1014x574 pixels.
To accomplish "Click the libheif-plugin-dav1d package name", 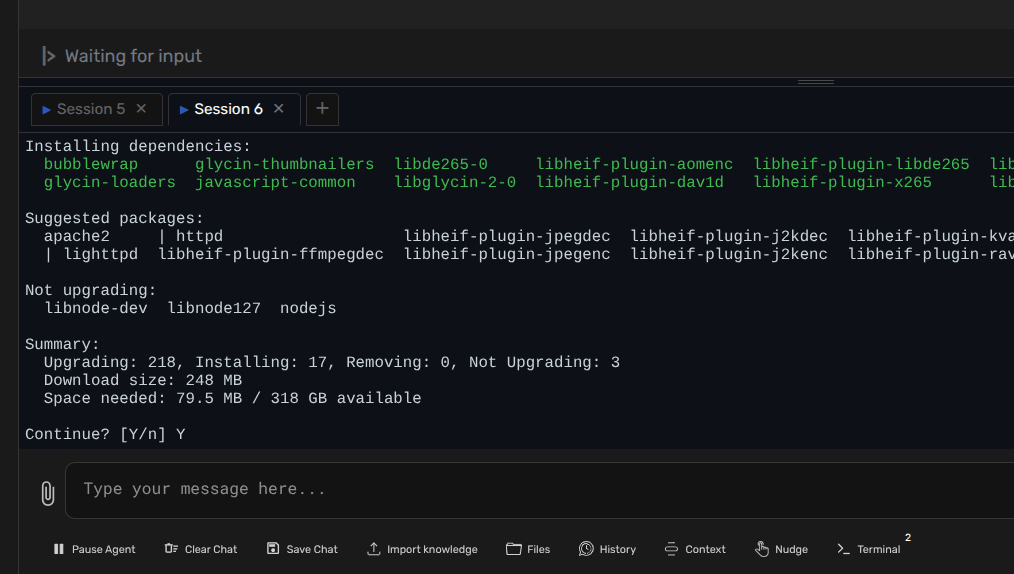I will click(630, 182).
